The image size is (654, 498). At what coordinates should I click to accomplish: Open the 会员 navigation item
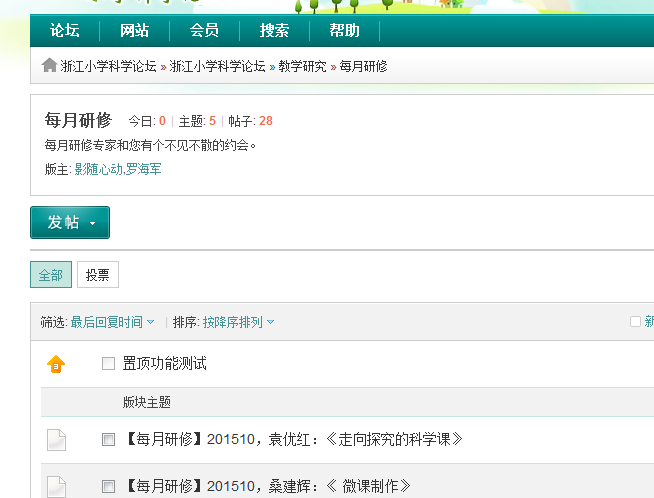tap(204, 31)
